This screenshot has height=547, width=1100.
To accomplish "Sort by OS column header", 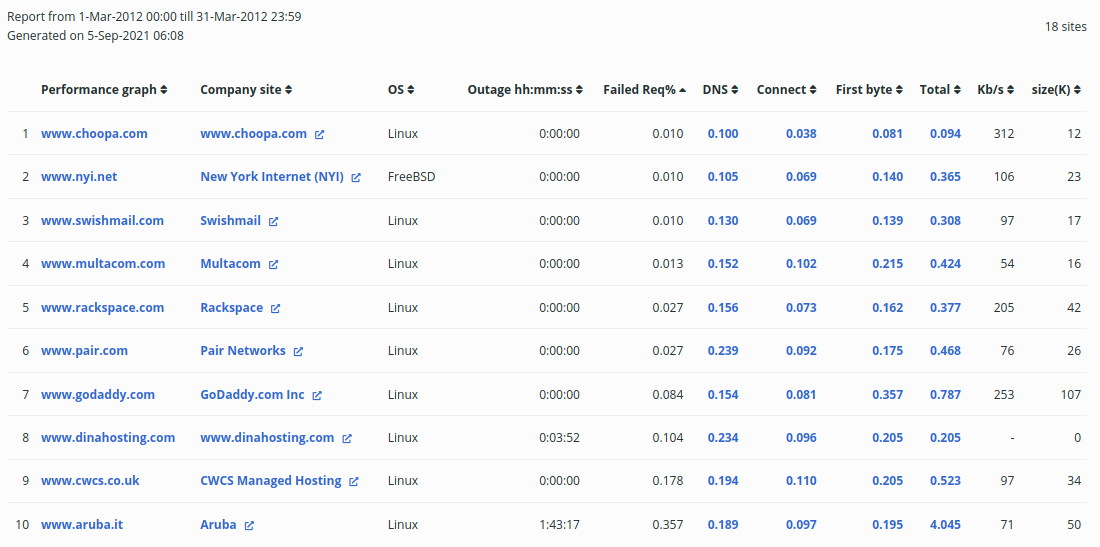I will coord(400,90).
